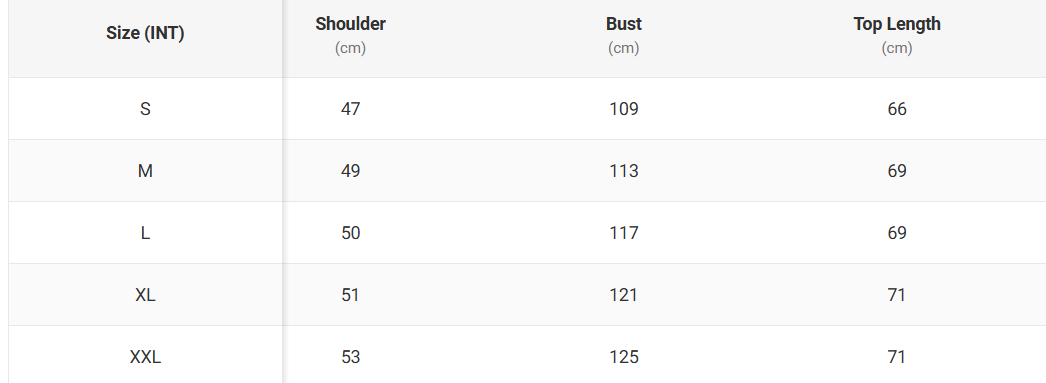Screen dimensions: 1046x383
Task: Click the Size (INT) column header
Action: 145,33
